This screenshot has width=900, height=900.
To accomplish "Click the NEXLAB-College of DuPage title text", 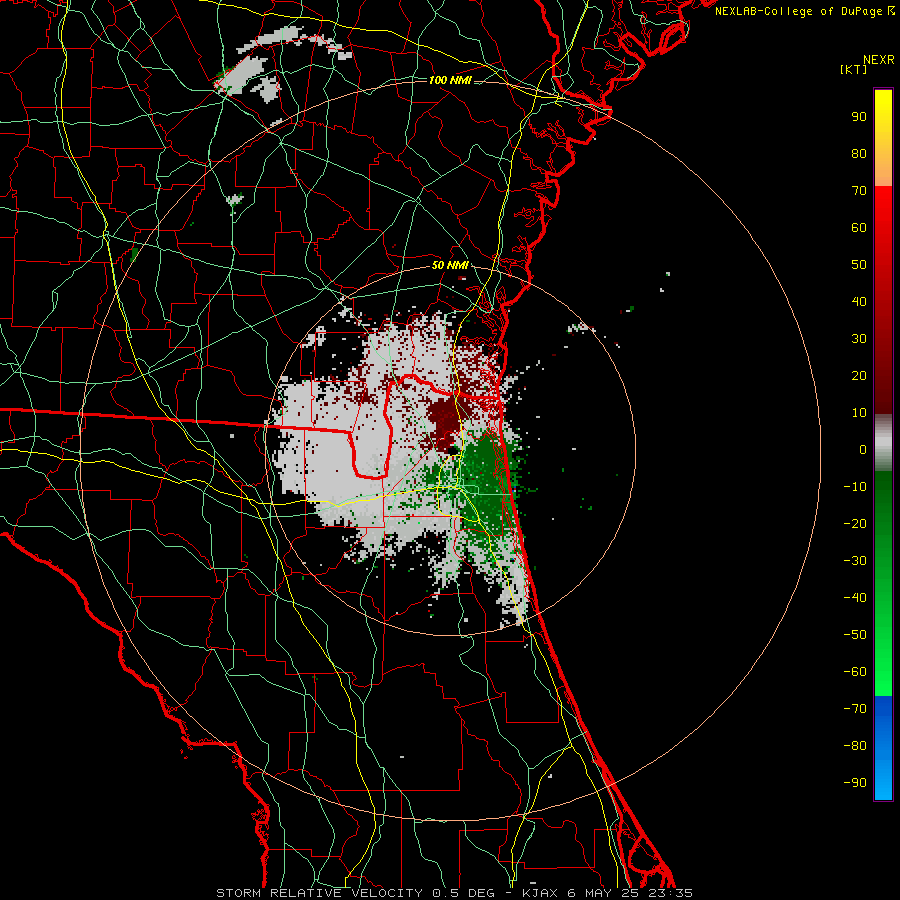I will [798, 11].
